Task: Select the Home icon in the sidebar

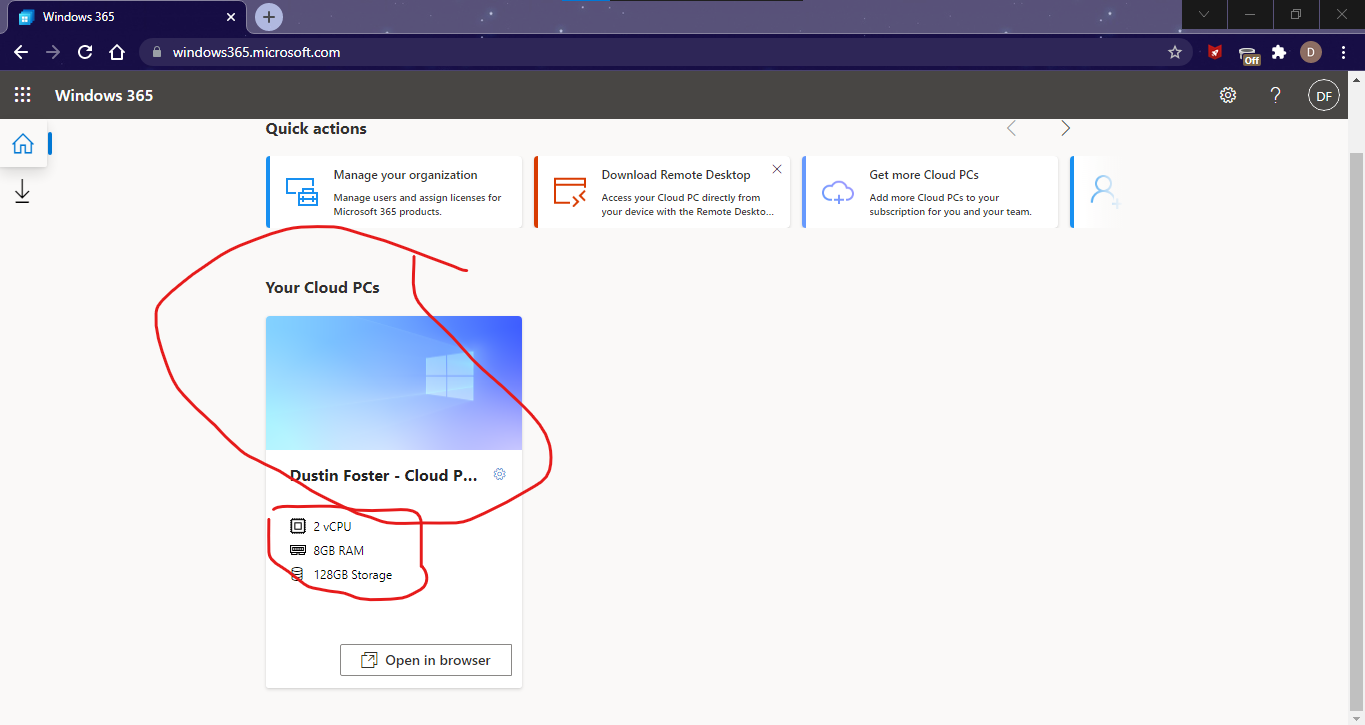Action: [23, 144]
